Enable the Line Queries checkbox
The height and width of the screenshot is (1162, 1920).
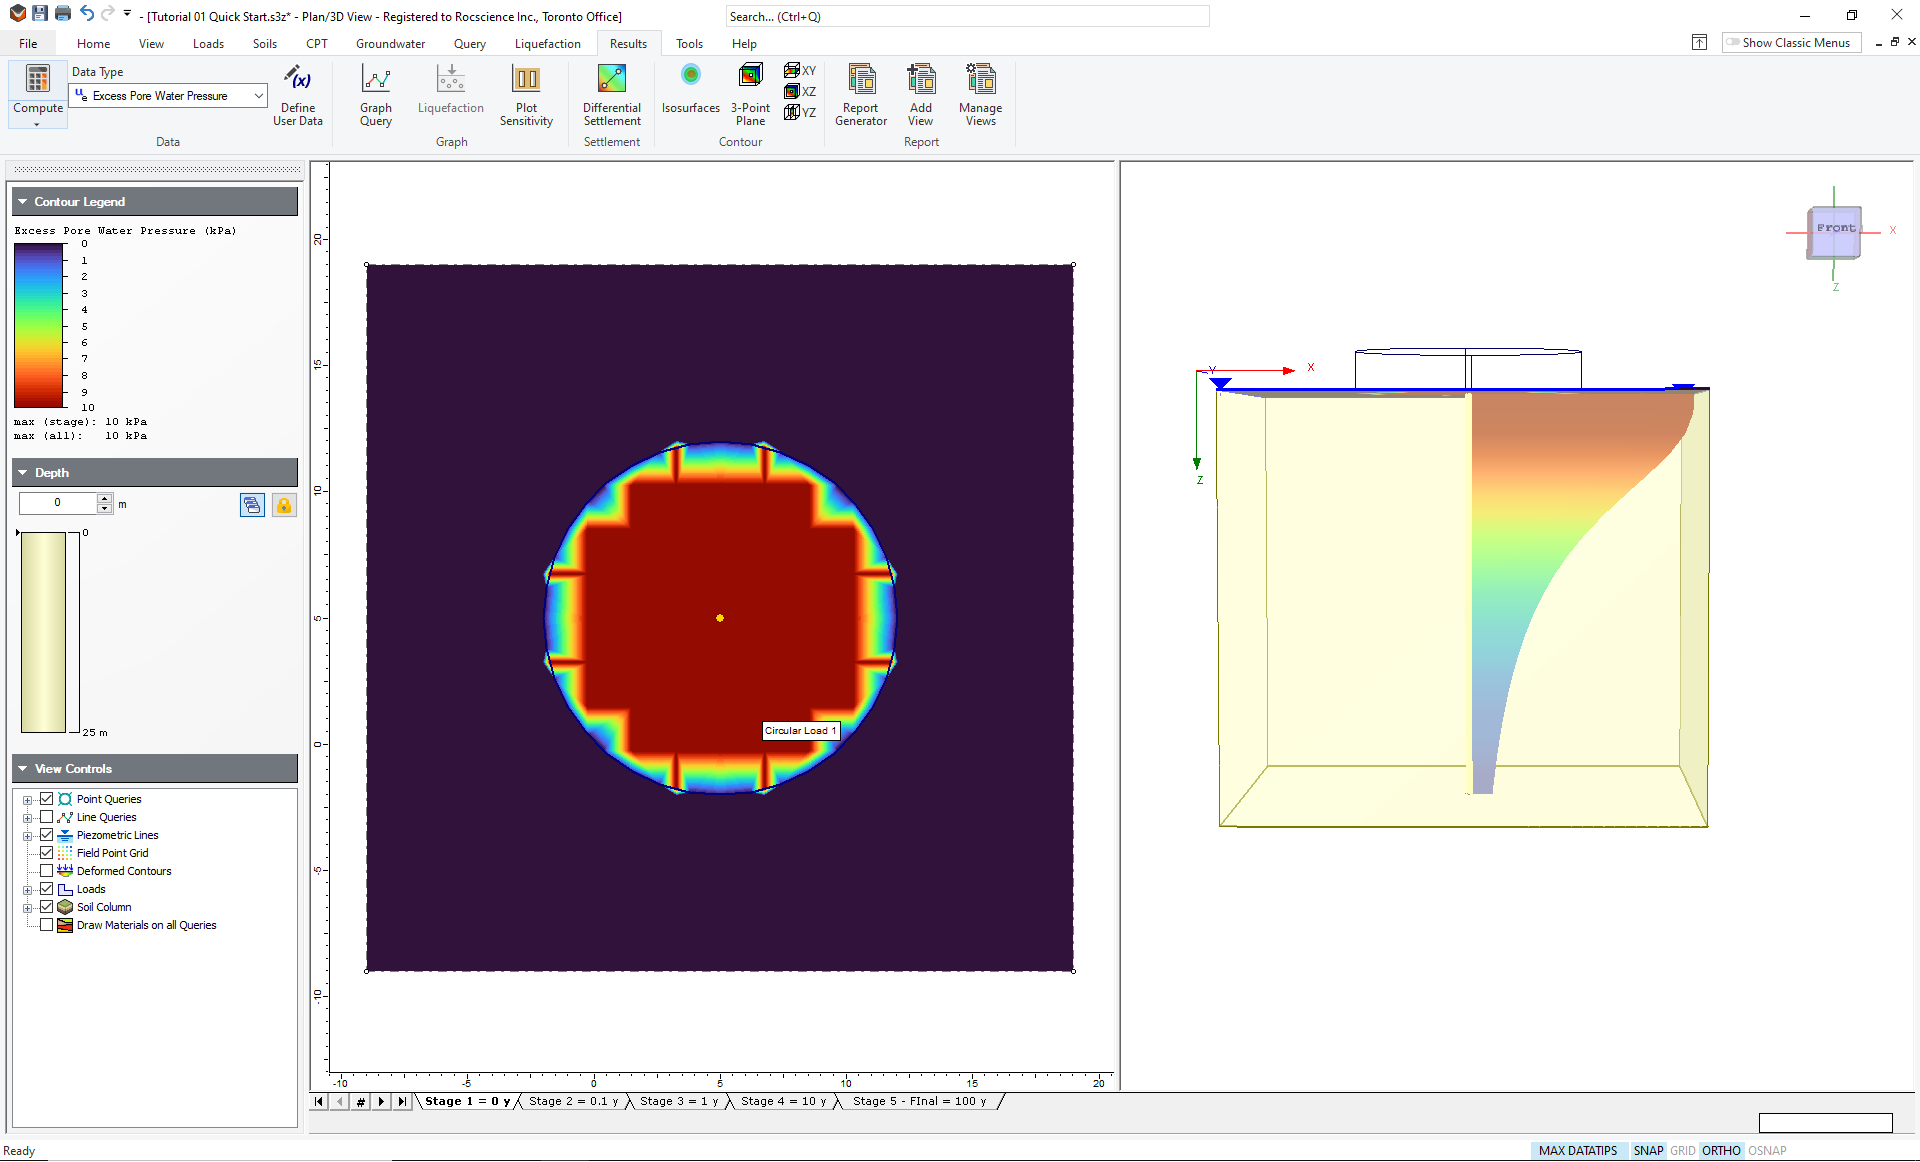click(46, 817)
